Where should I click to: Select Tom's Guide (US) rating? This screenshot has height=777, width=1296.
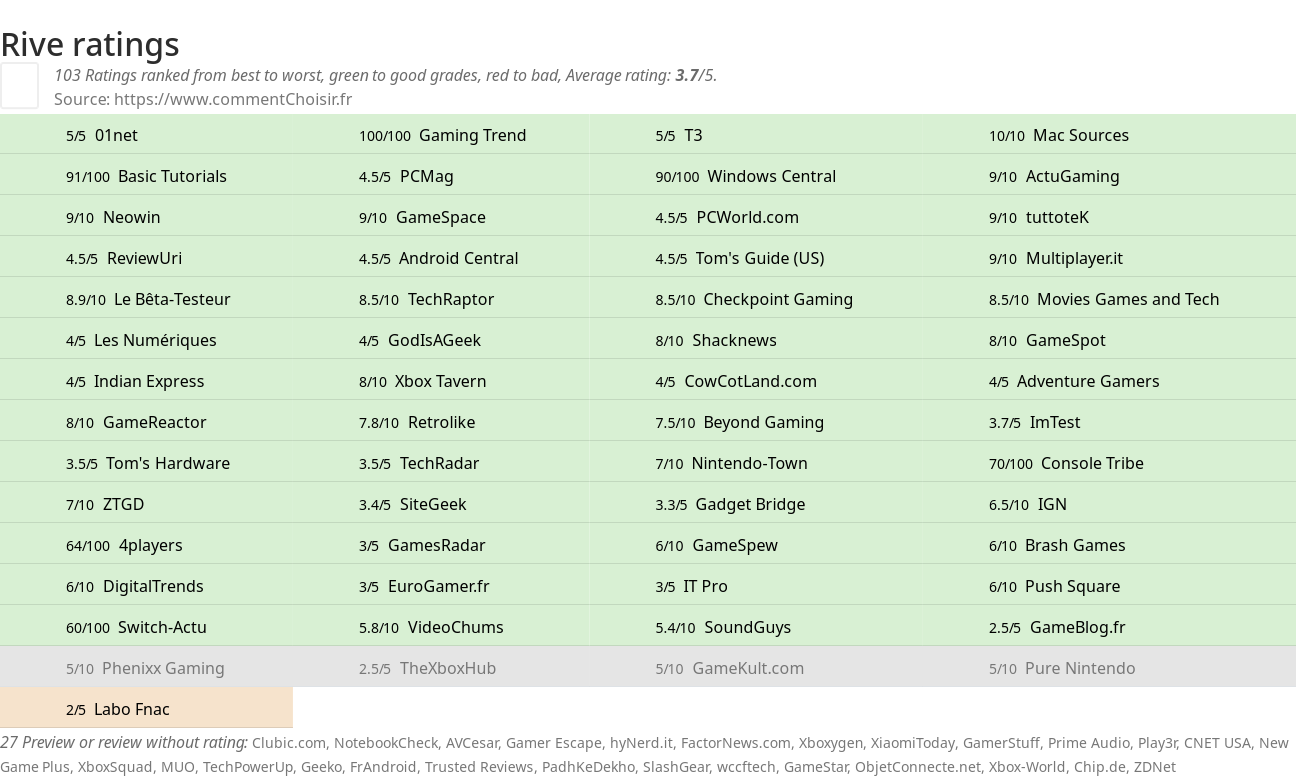tap(740, 258)
